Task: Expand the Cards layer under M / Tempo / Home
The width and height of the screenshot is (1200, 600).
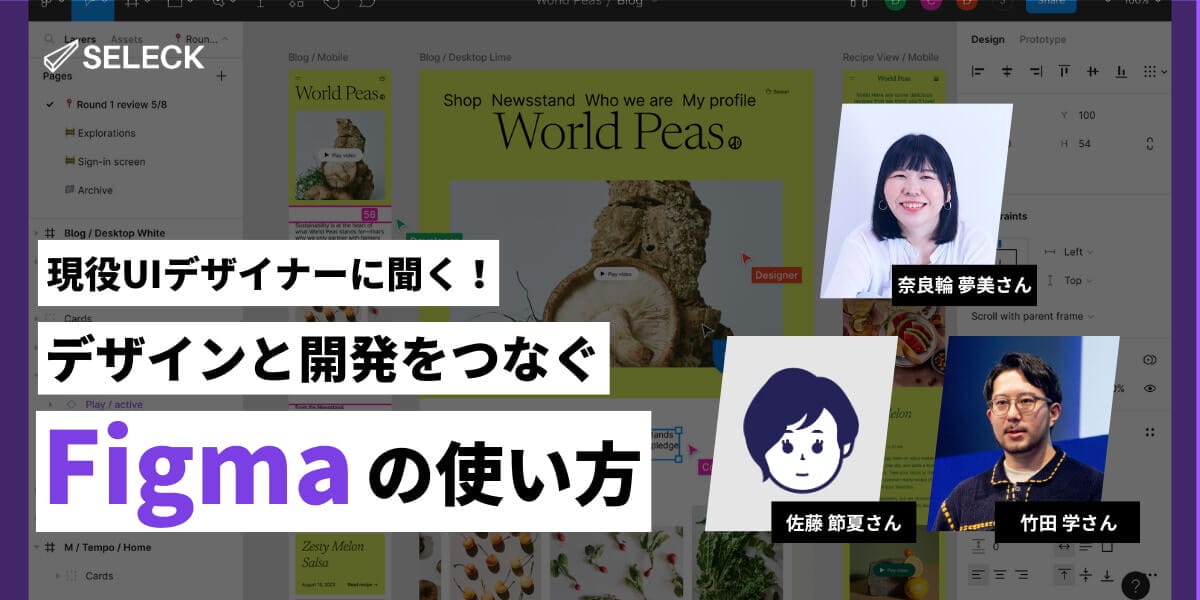Action: [57, 576]
